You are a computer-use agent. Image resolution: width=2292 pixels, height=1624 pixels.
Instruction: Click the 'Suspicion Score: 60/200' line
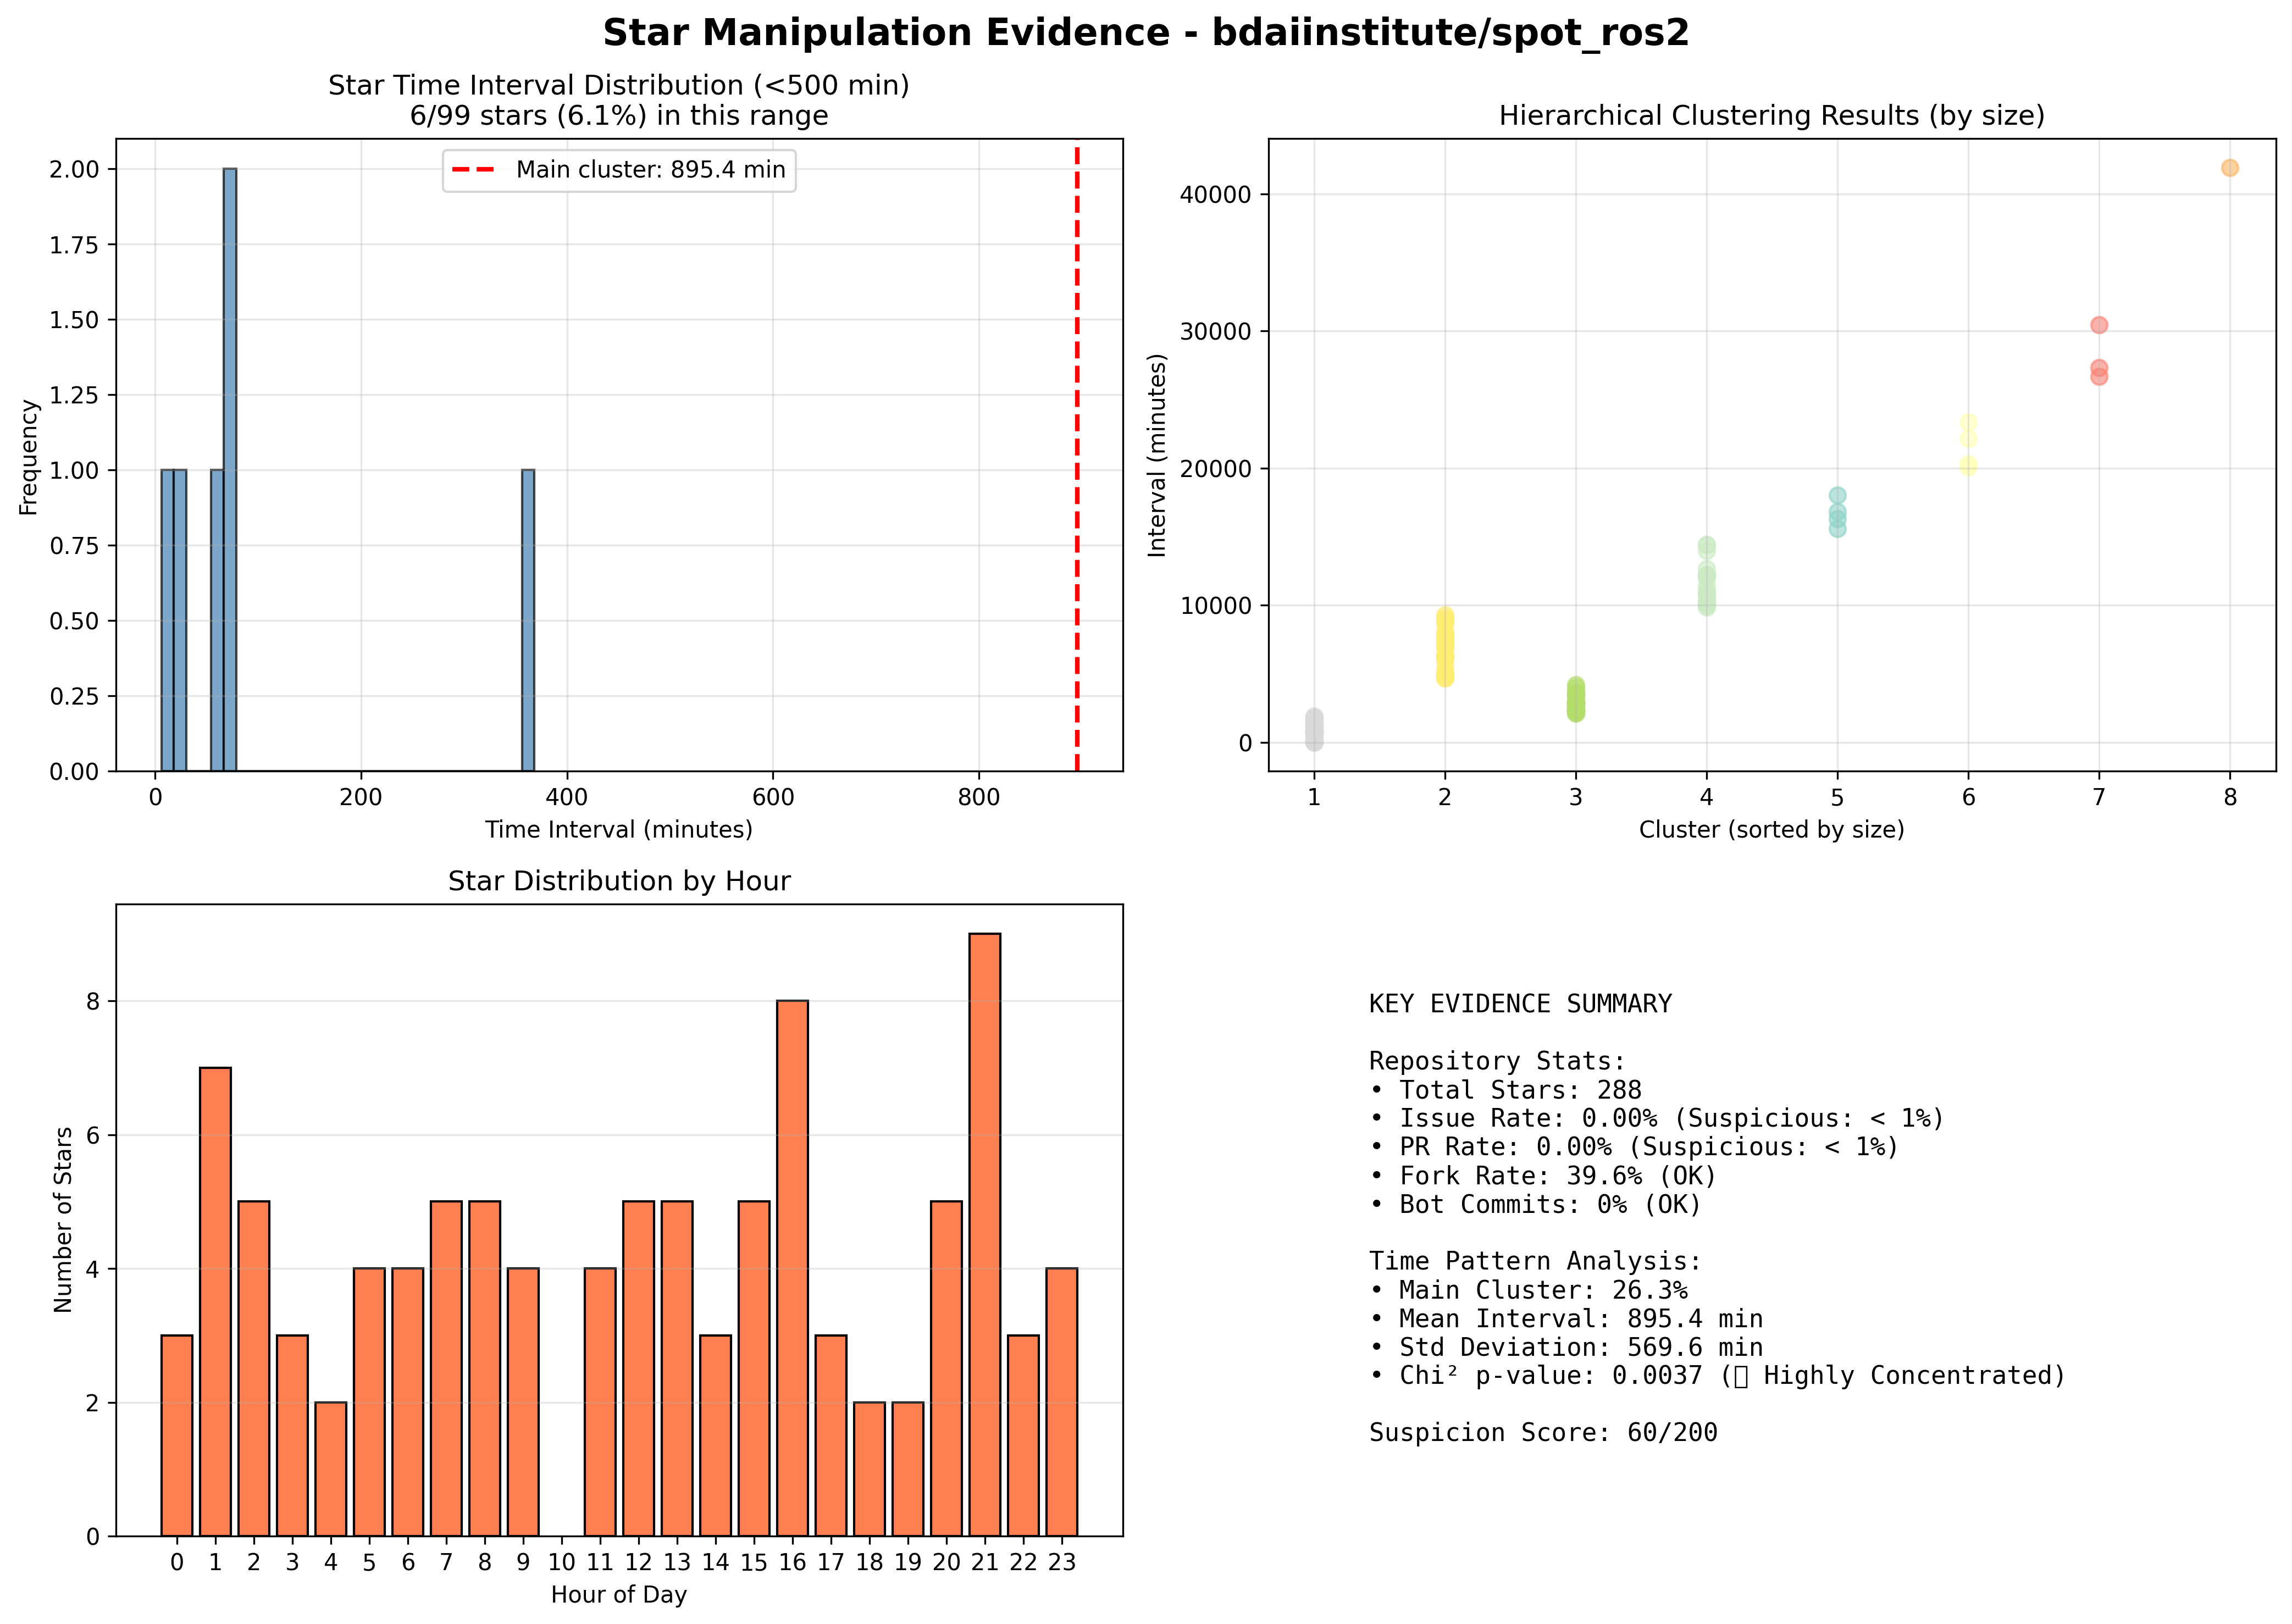[1543, 1433]
